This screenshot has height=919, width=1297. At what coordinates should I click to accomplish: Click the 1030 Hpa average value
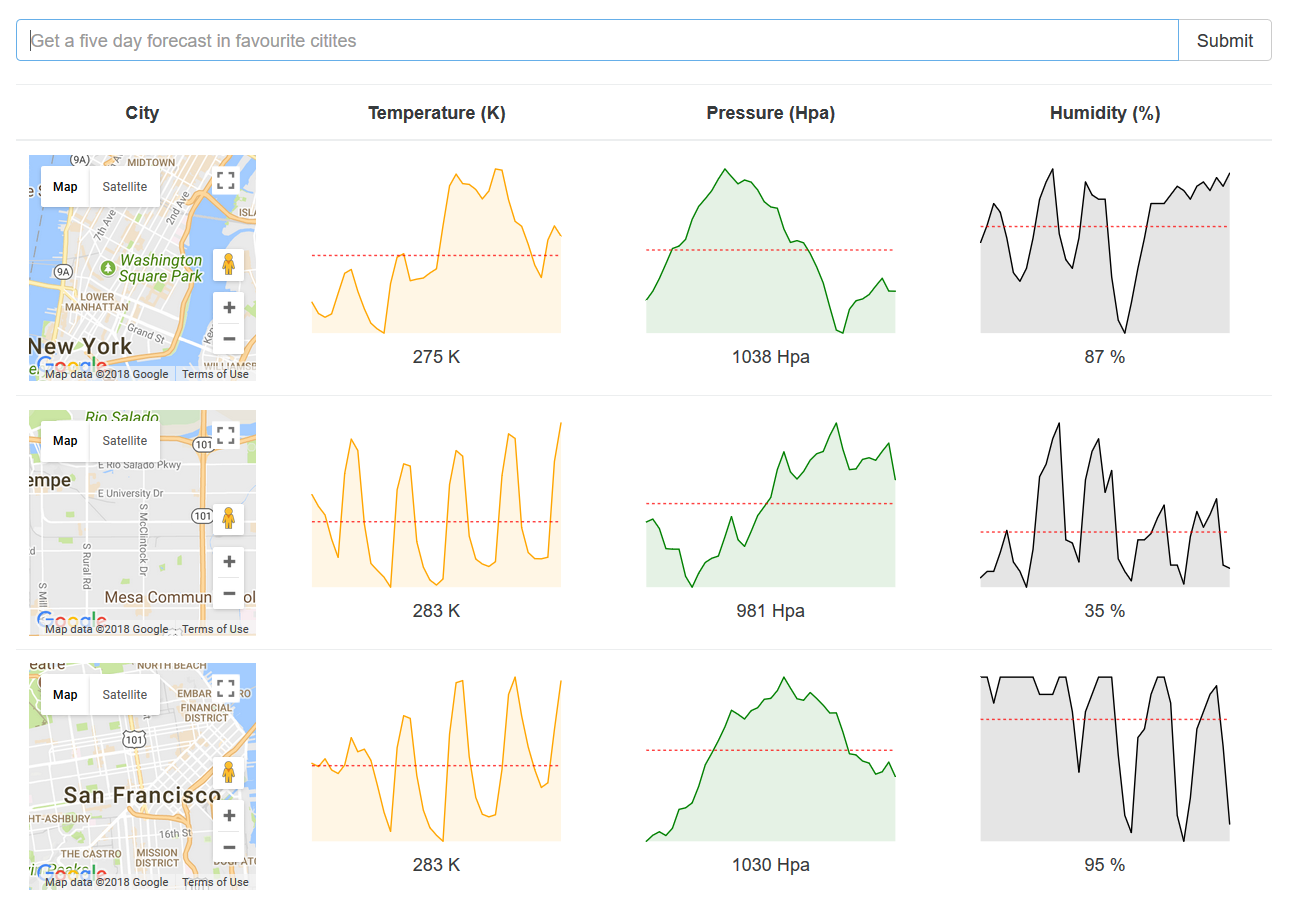[771, 864]
